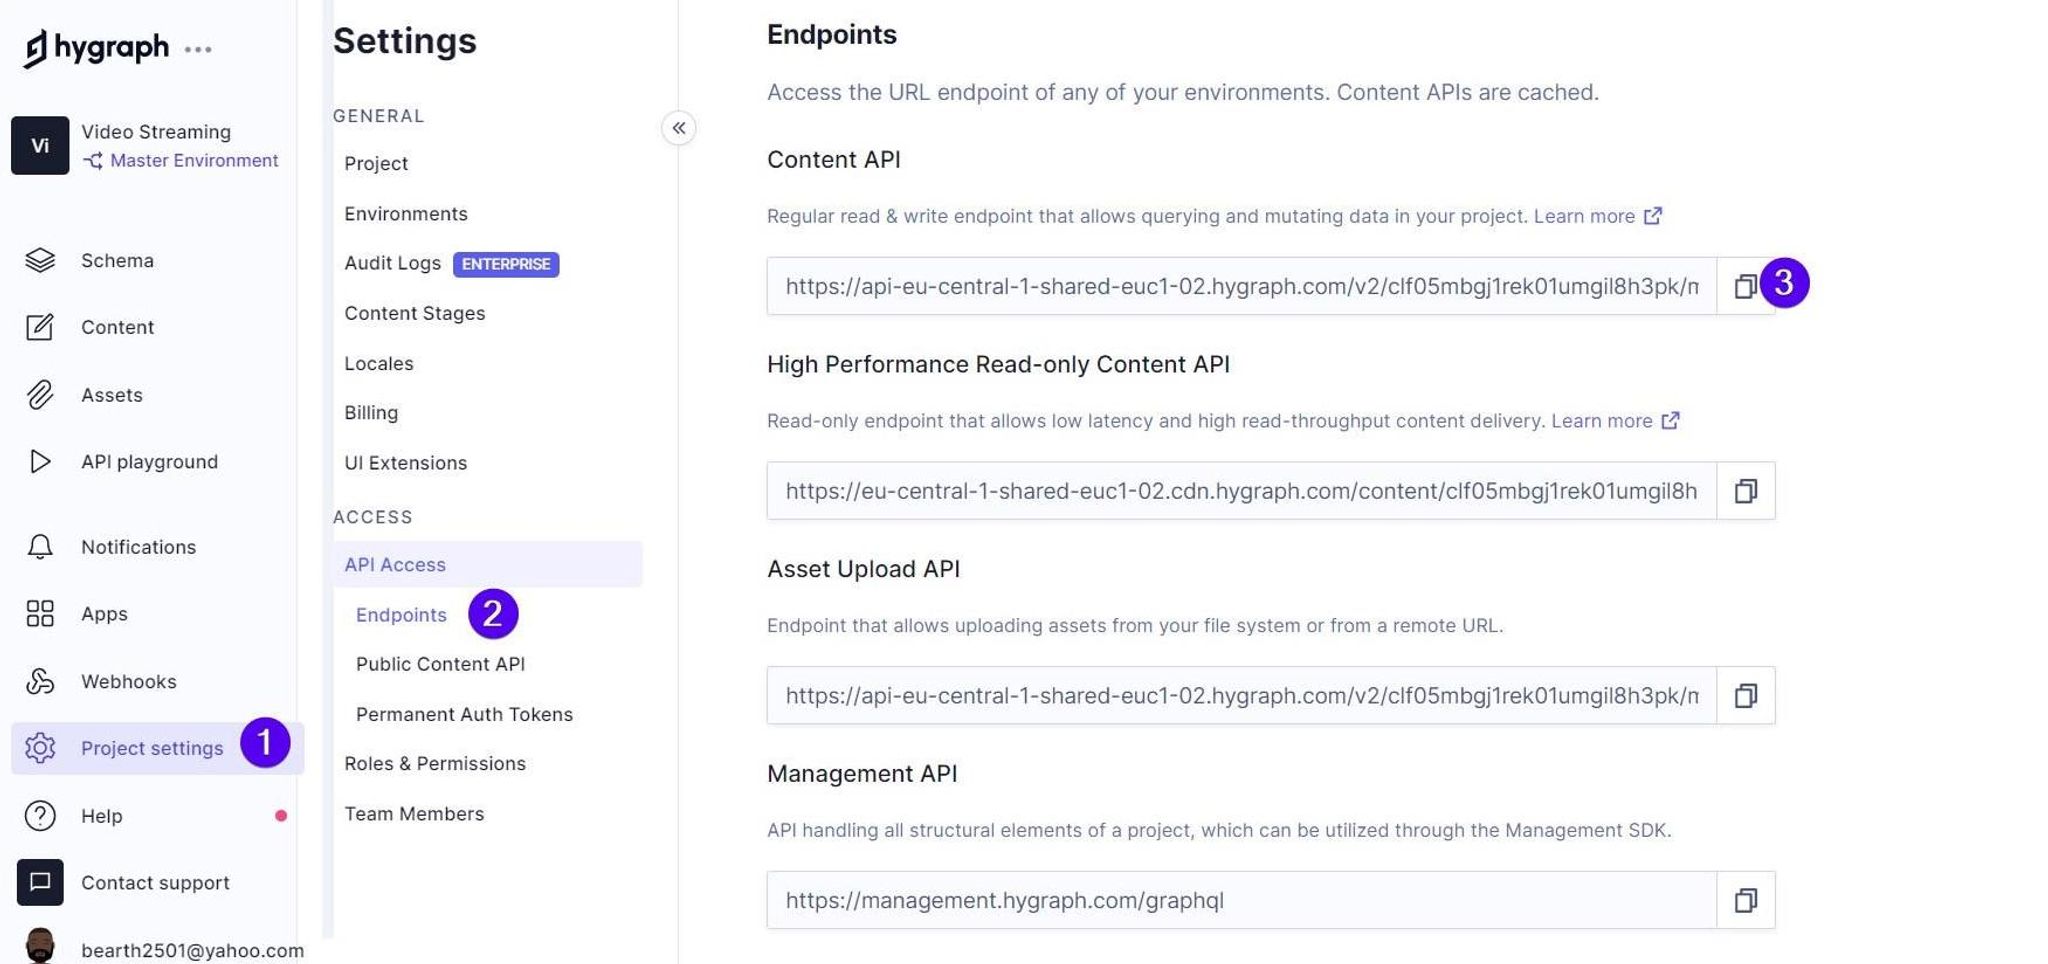The image size is (2048, 964).
Task: Open Apps label in sidebar
Action: [104, 614]
